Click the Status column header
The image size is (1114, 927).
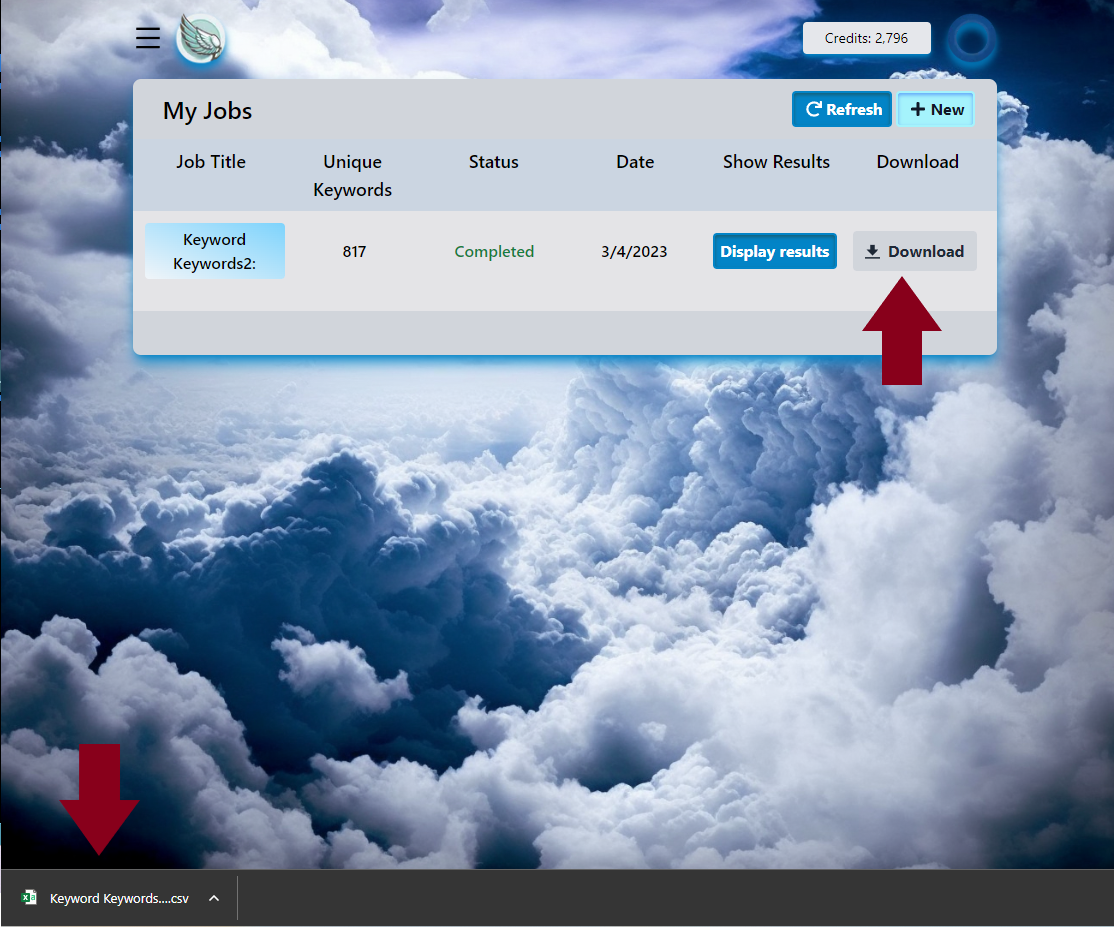point(494,162)
